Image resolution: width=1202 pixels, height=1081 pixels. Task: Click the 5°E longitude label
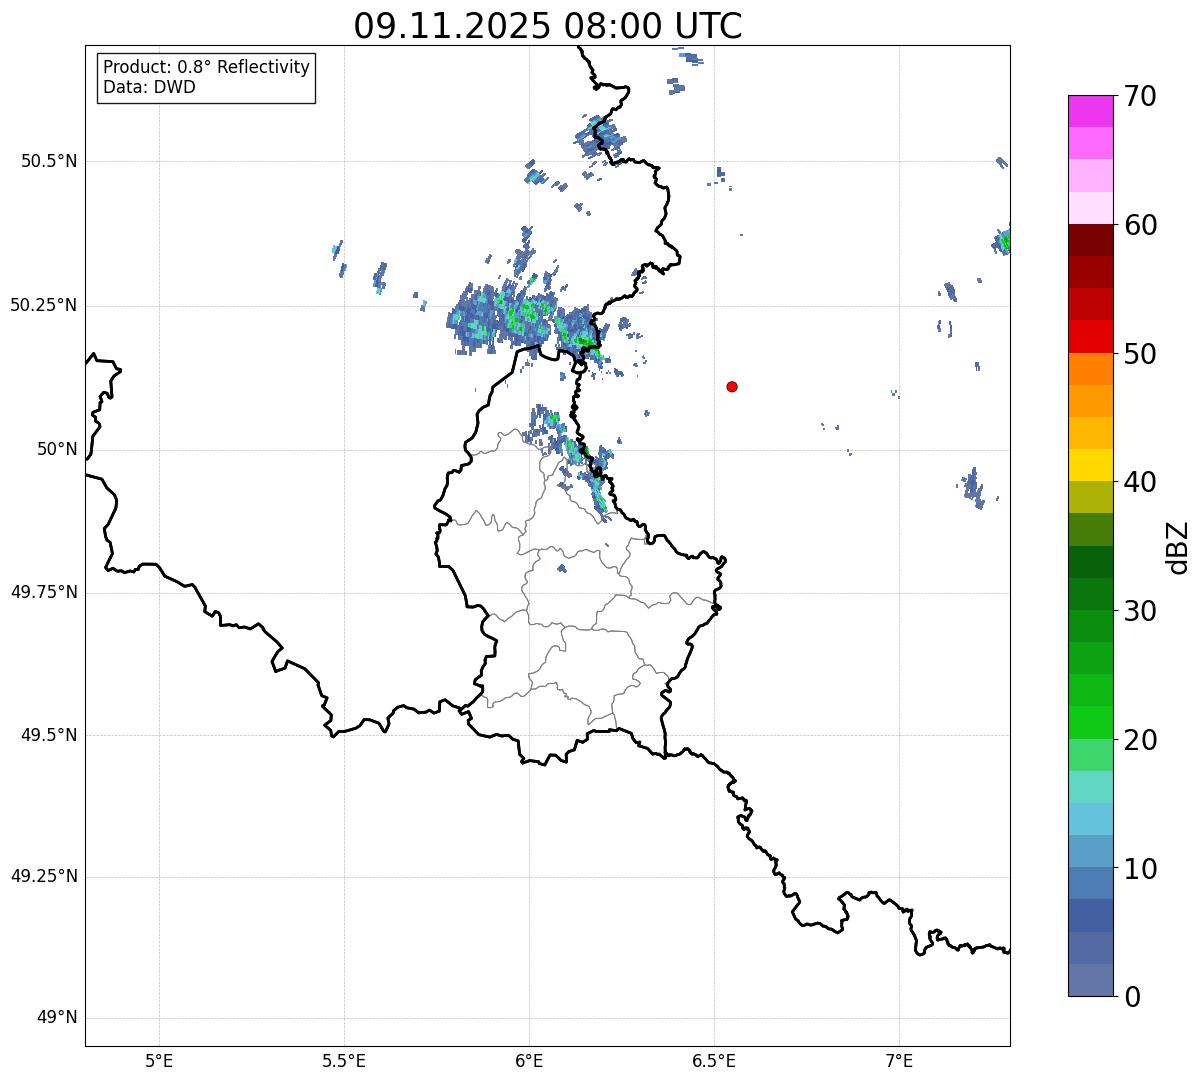click(x=159, y=1061)
